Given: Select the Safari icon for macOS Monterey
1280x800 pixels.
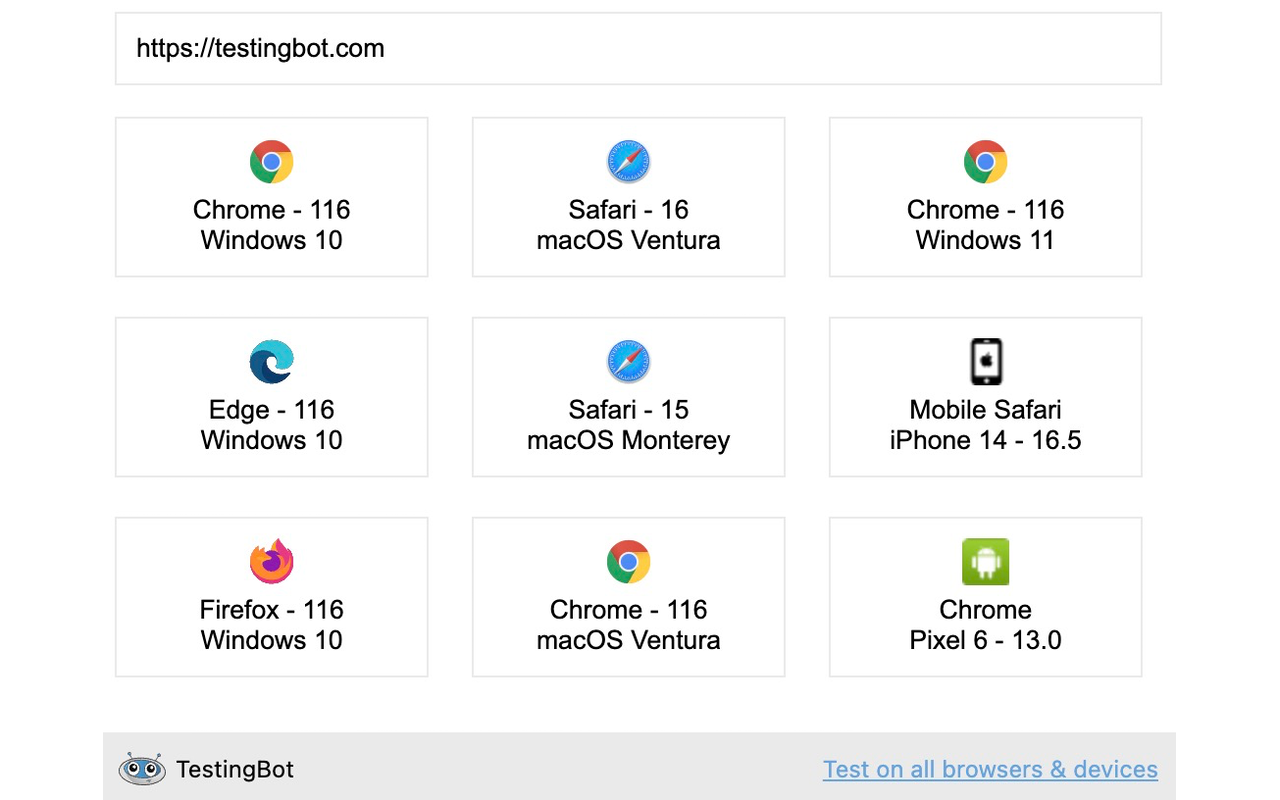Looking at the screenshot, I should [628, 361].
